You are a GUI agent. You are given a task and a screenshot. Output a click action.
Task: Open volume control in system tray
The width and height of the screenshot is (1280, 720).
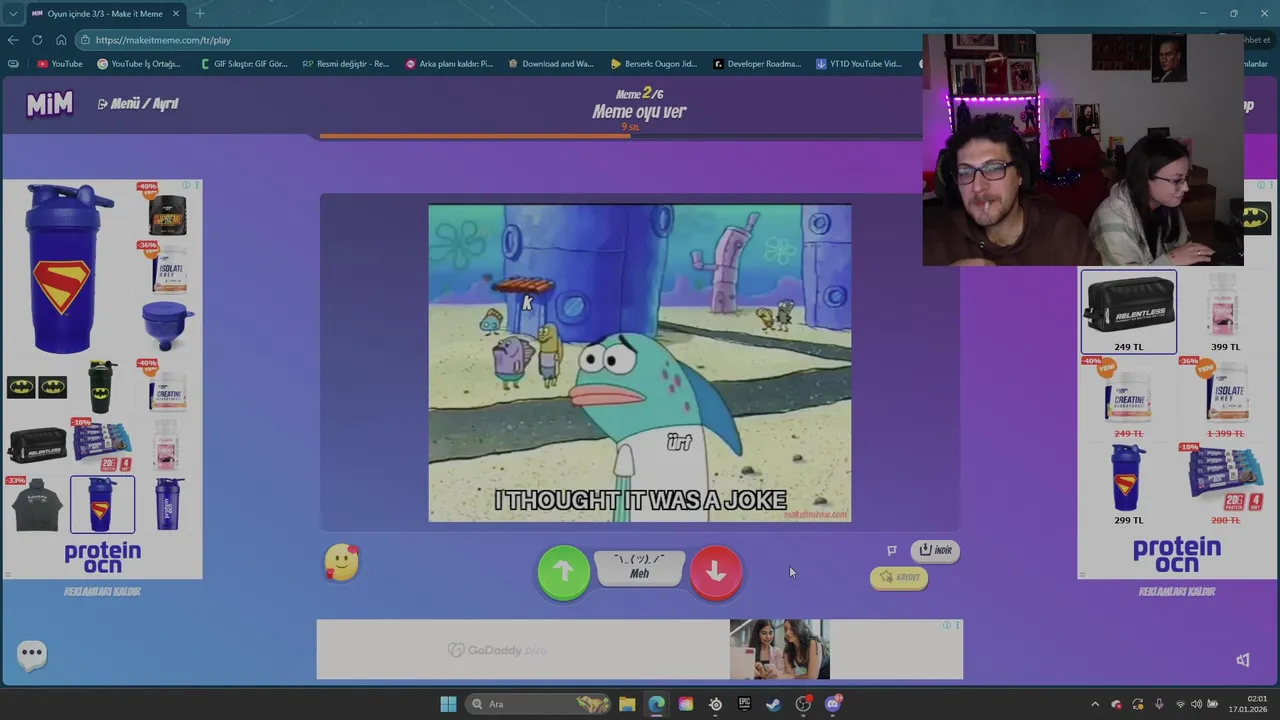coord(1197,704)
